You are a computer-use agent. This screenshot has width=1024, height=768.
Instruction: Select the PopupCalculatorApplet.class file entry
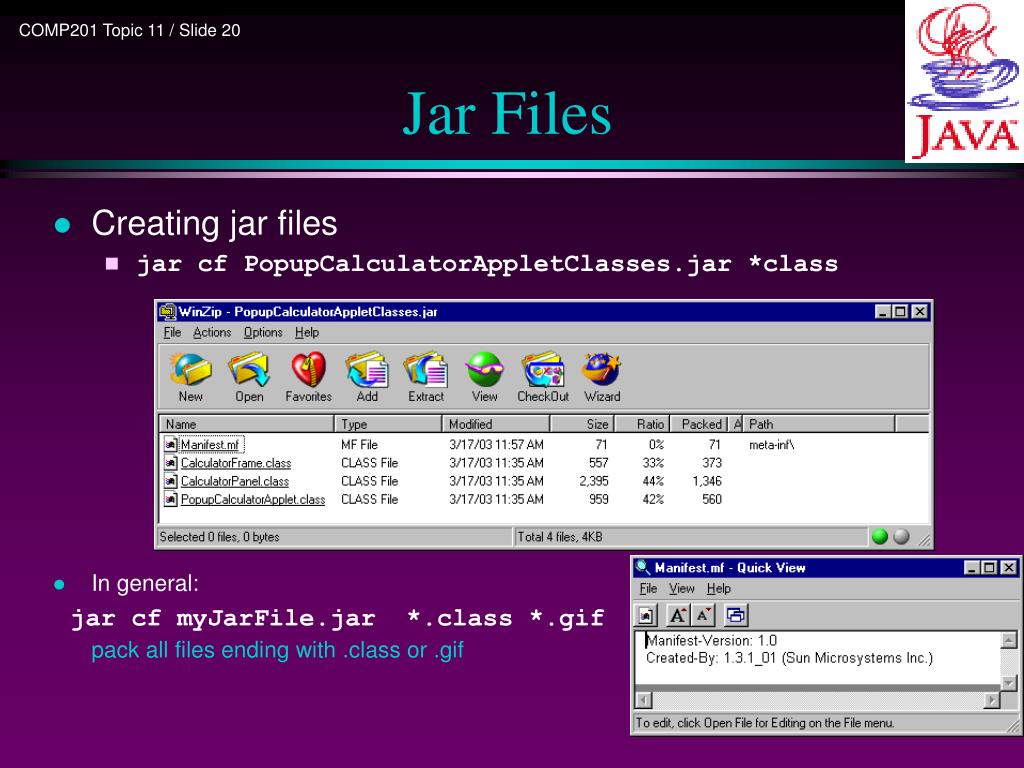click(253, 500)
